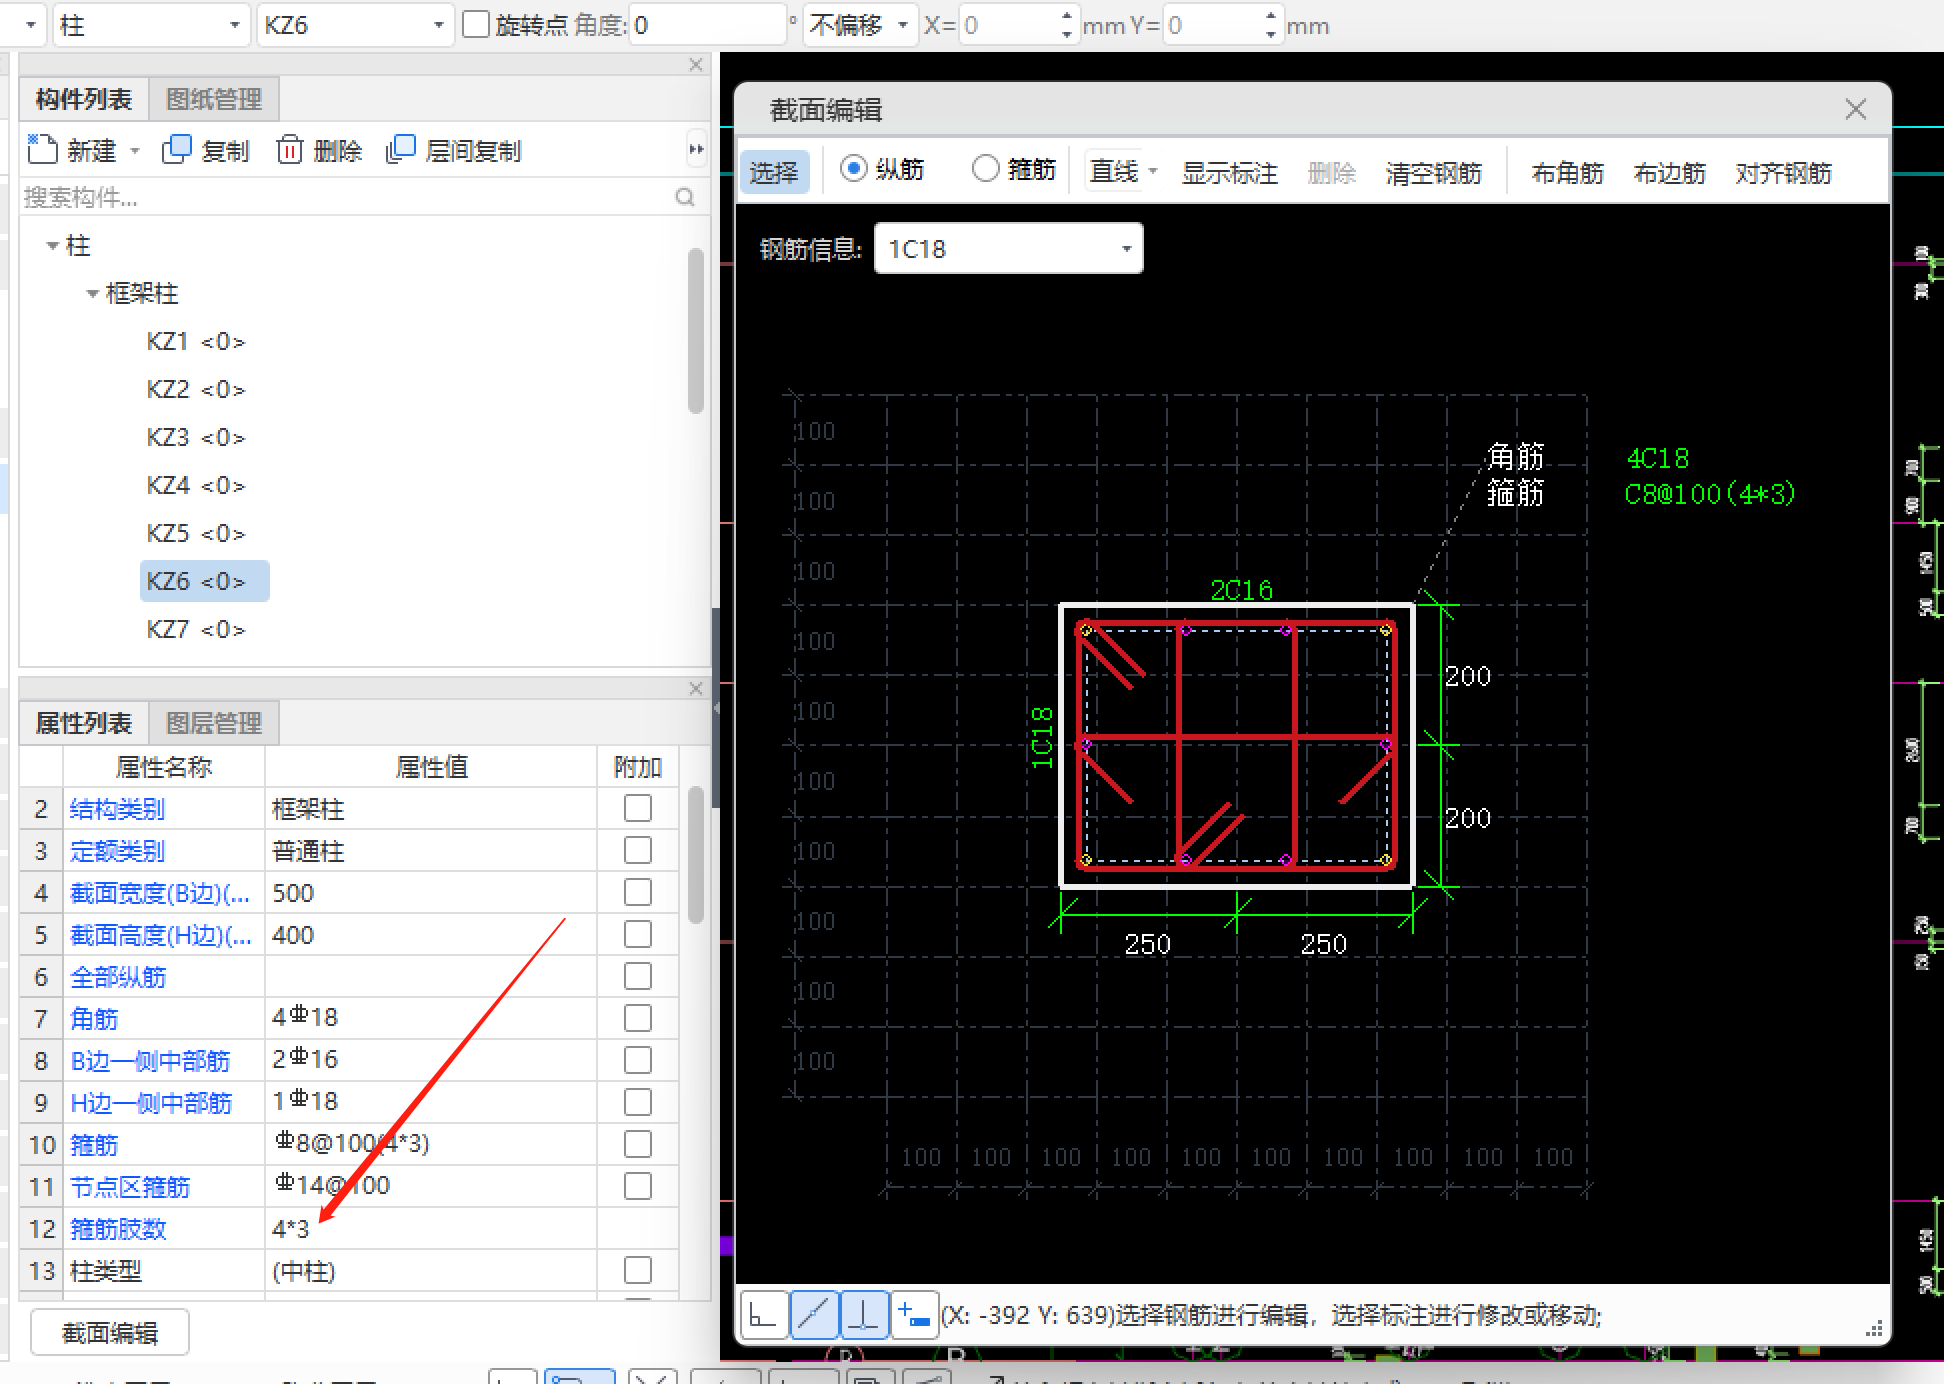Click the 角度 angle input field
Screen dimensions: 1944x1384
click(x=708, y=25)
